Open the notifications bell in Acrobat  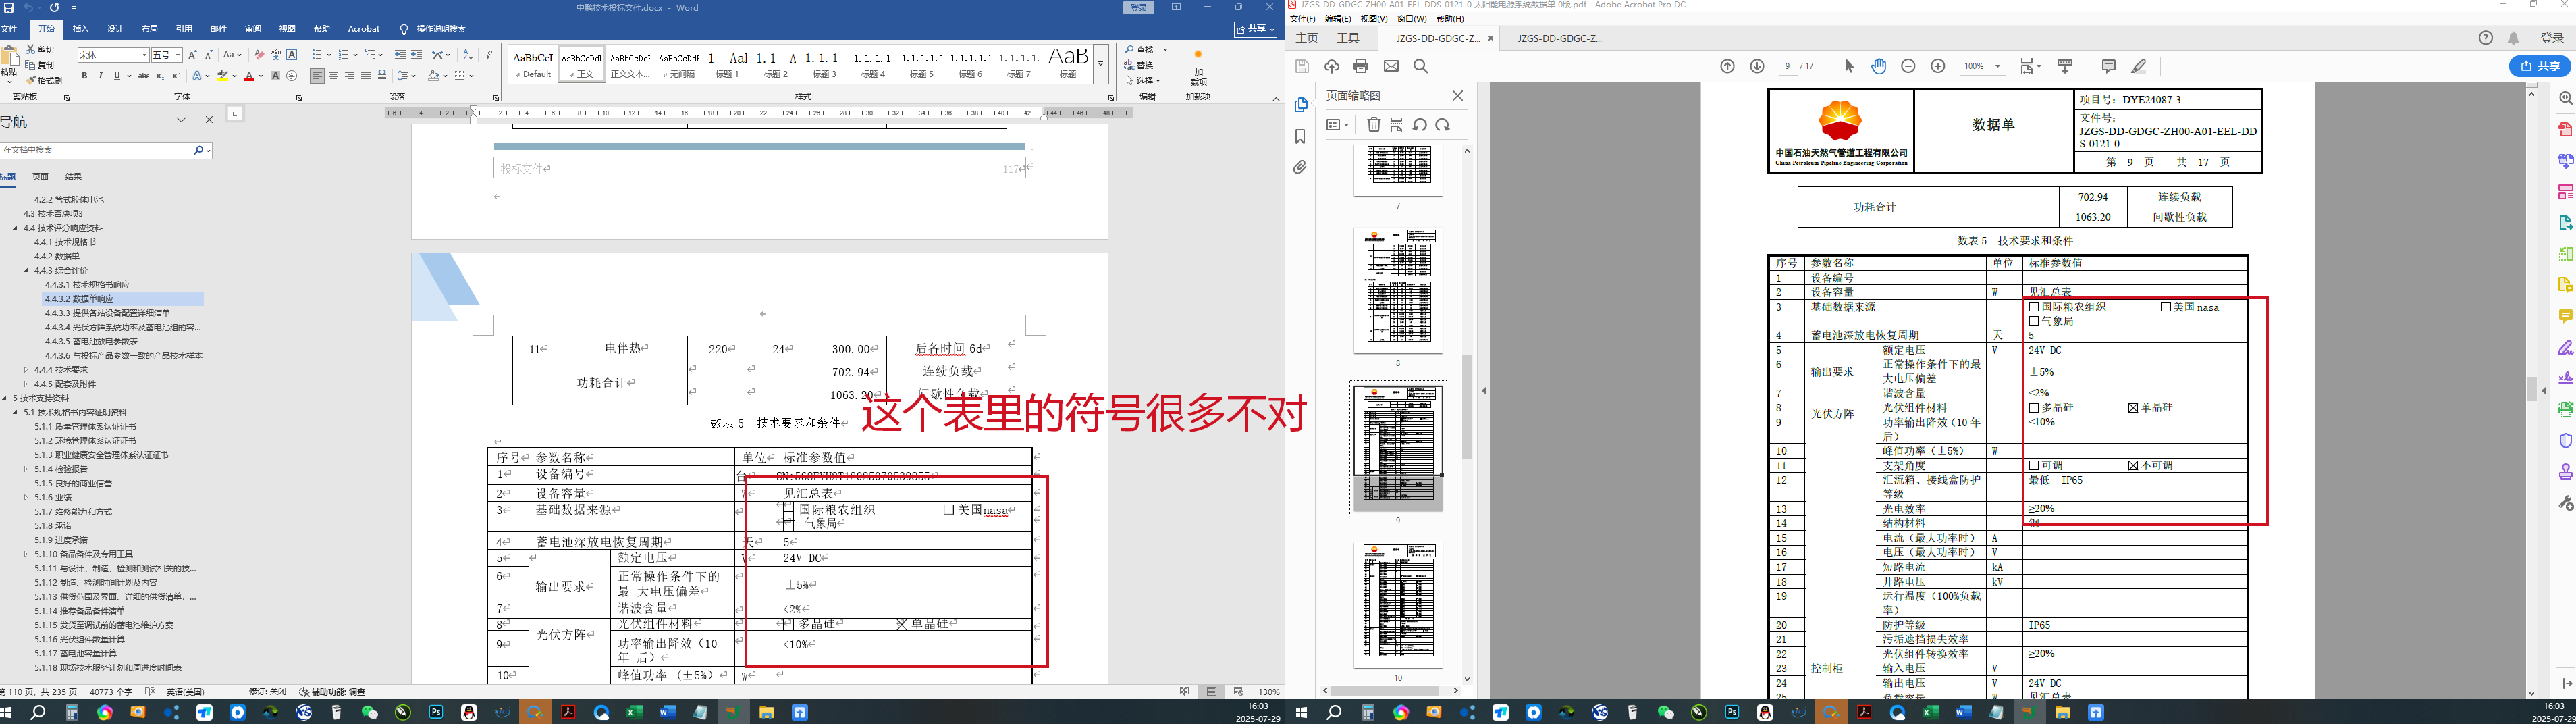pyautogui.click(x=2514, y=38)
